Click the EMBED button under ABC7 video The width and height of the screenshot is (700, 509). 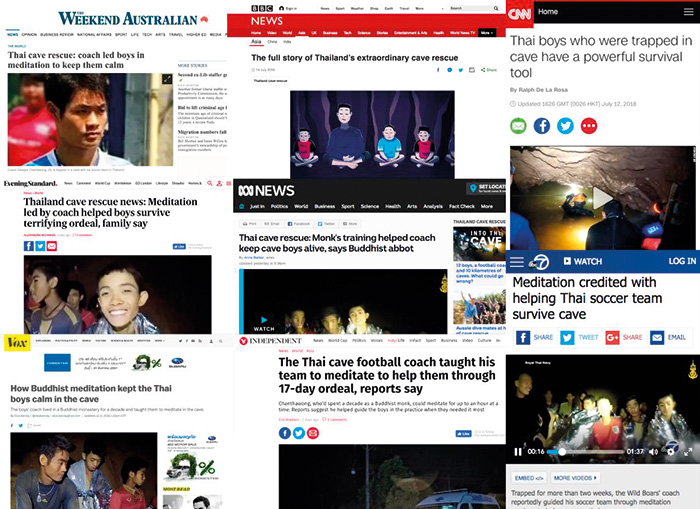click(x=529, y=478)
